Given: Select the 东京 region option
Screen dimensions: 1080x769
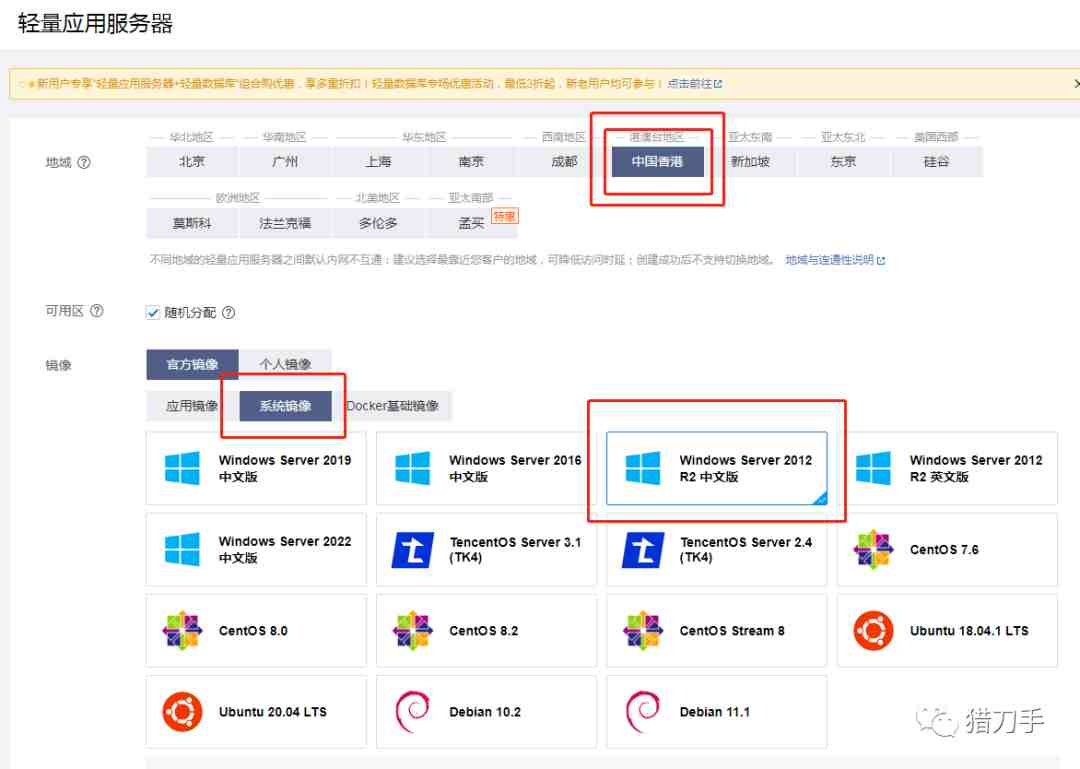Looking at the screenshot, I should point(843,162).
